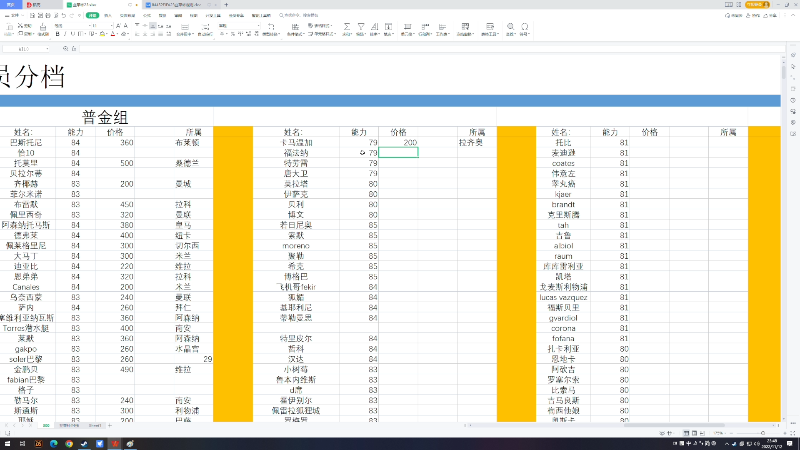Click the paste clipboard icon
The height and width of the screenshot is (450, 800).
(x=9, y=29)
